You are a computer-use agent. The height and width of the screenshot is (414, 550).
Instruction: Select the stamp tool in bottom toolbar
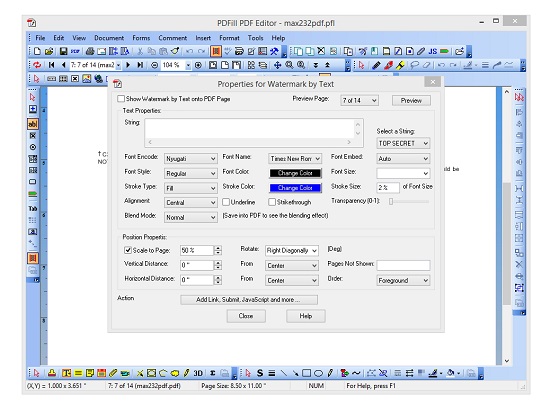[52, 373]
